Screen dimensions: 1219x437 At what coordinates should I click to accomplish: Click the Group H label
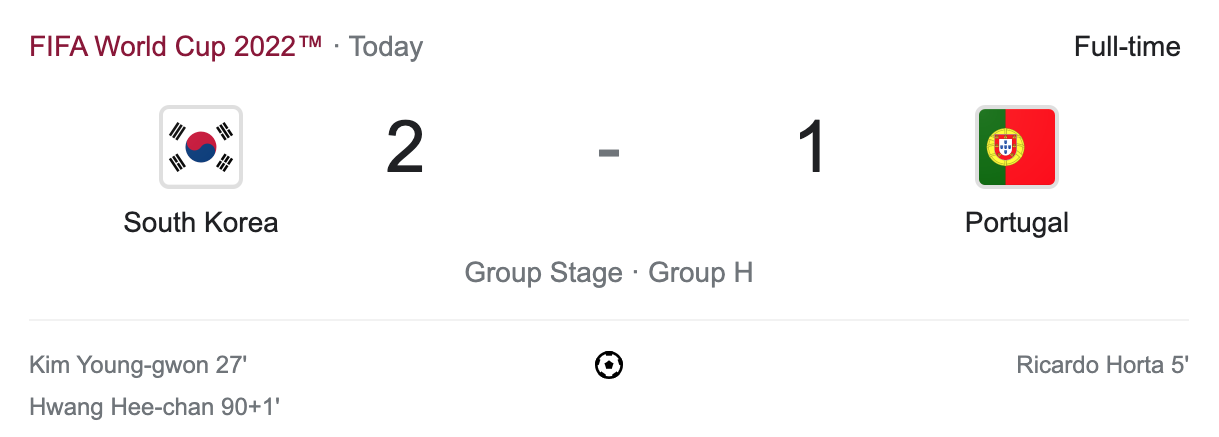[700, 273]
